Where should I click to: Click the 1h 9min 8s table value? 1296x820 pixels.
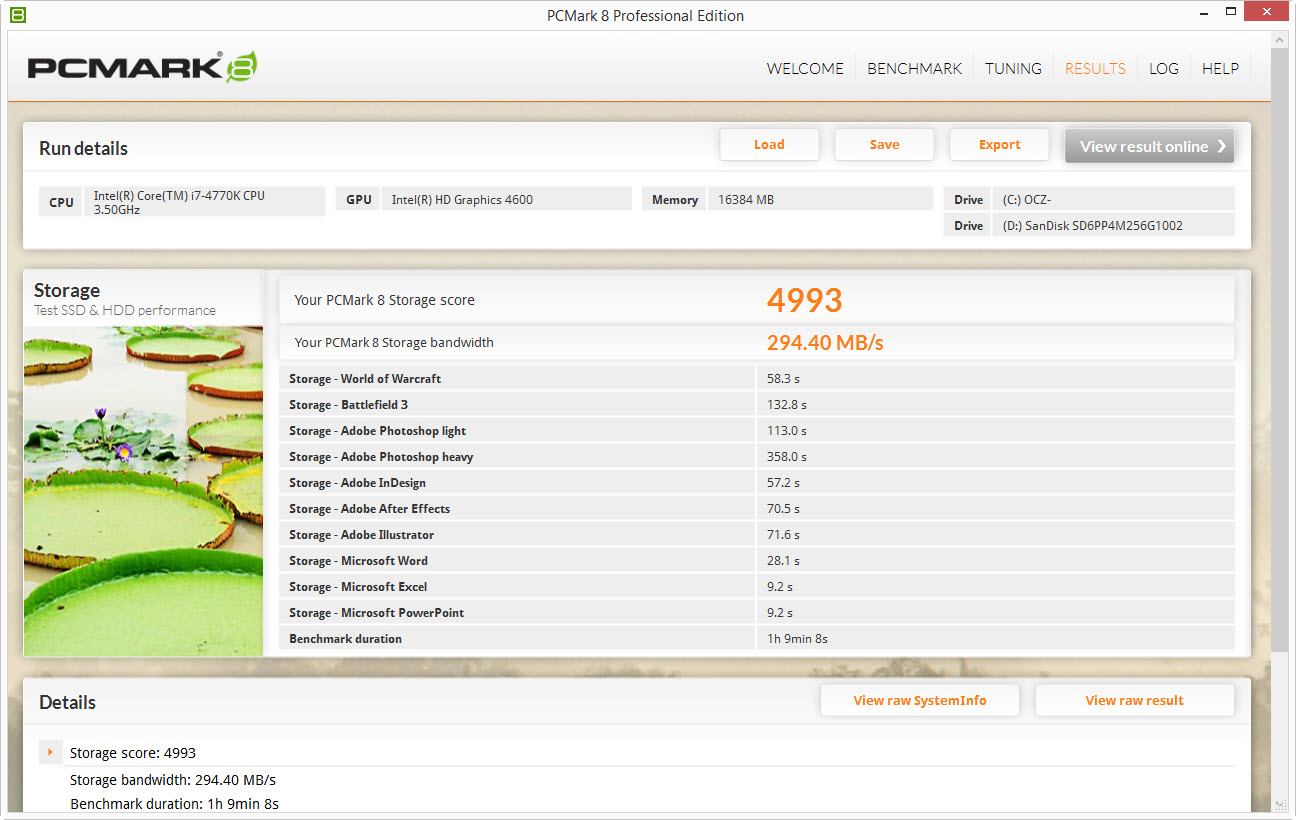[x=797, y=639]
